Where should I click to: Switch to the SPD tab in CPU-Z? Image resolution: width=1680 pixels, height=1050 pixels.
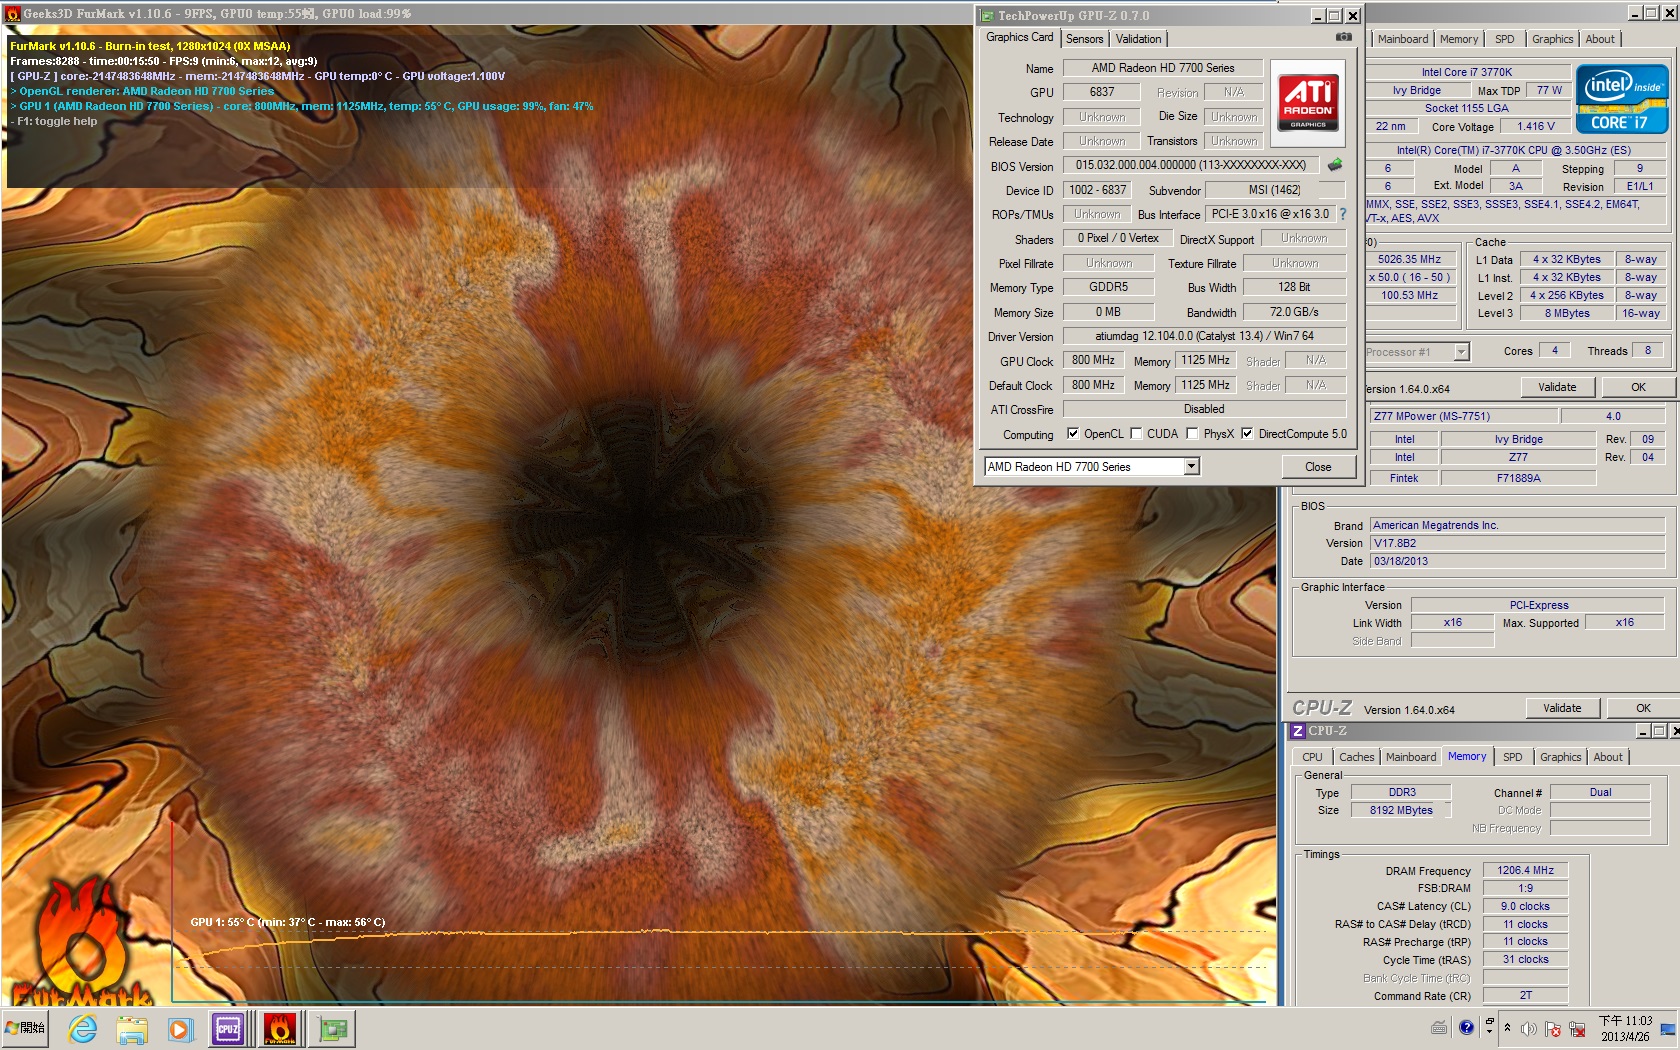pos(1513,757)
